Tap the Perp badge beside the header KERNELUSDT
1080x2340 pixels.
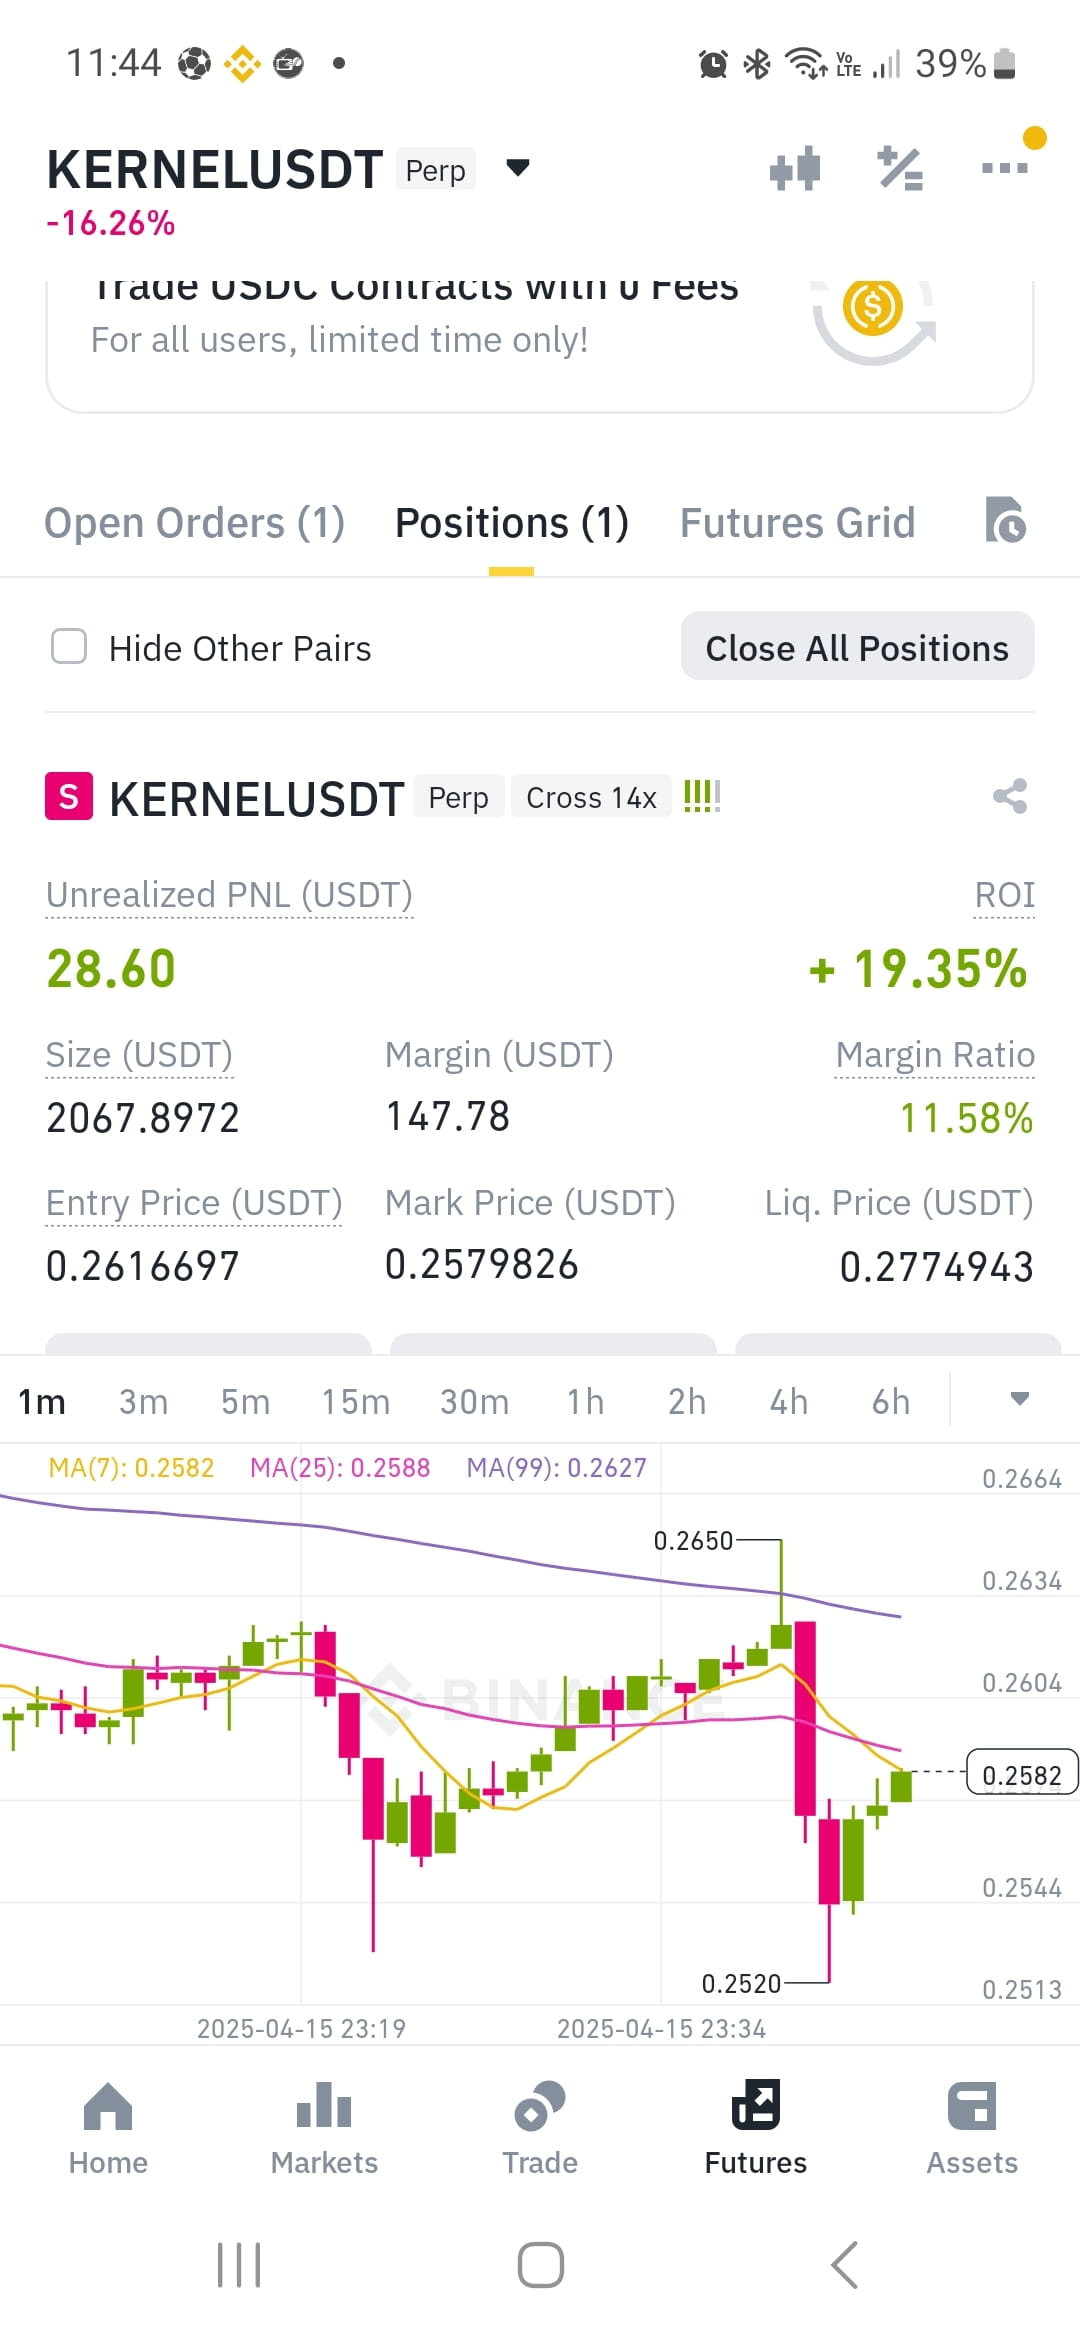[x=435, y=170]
